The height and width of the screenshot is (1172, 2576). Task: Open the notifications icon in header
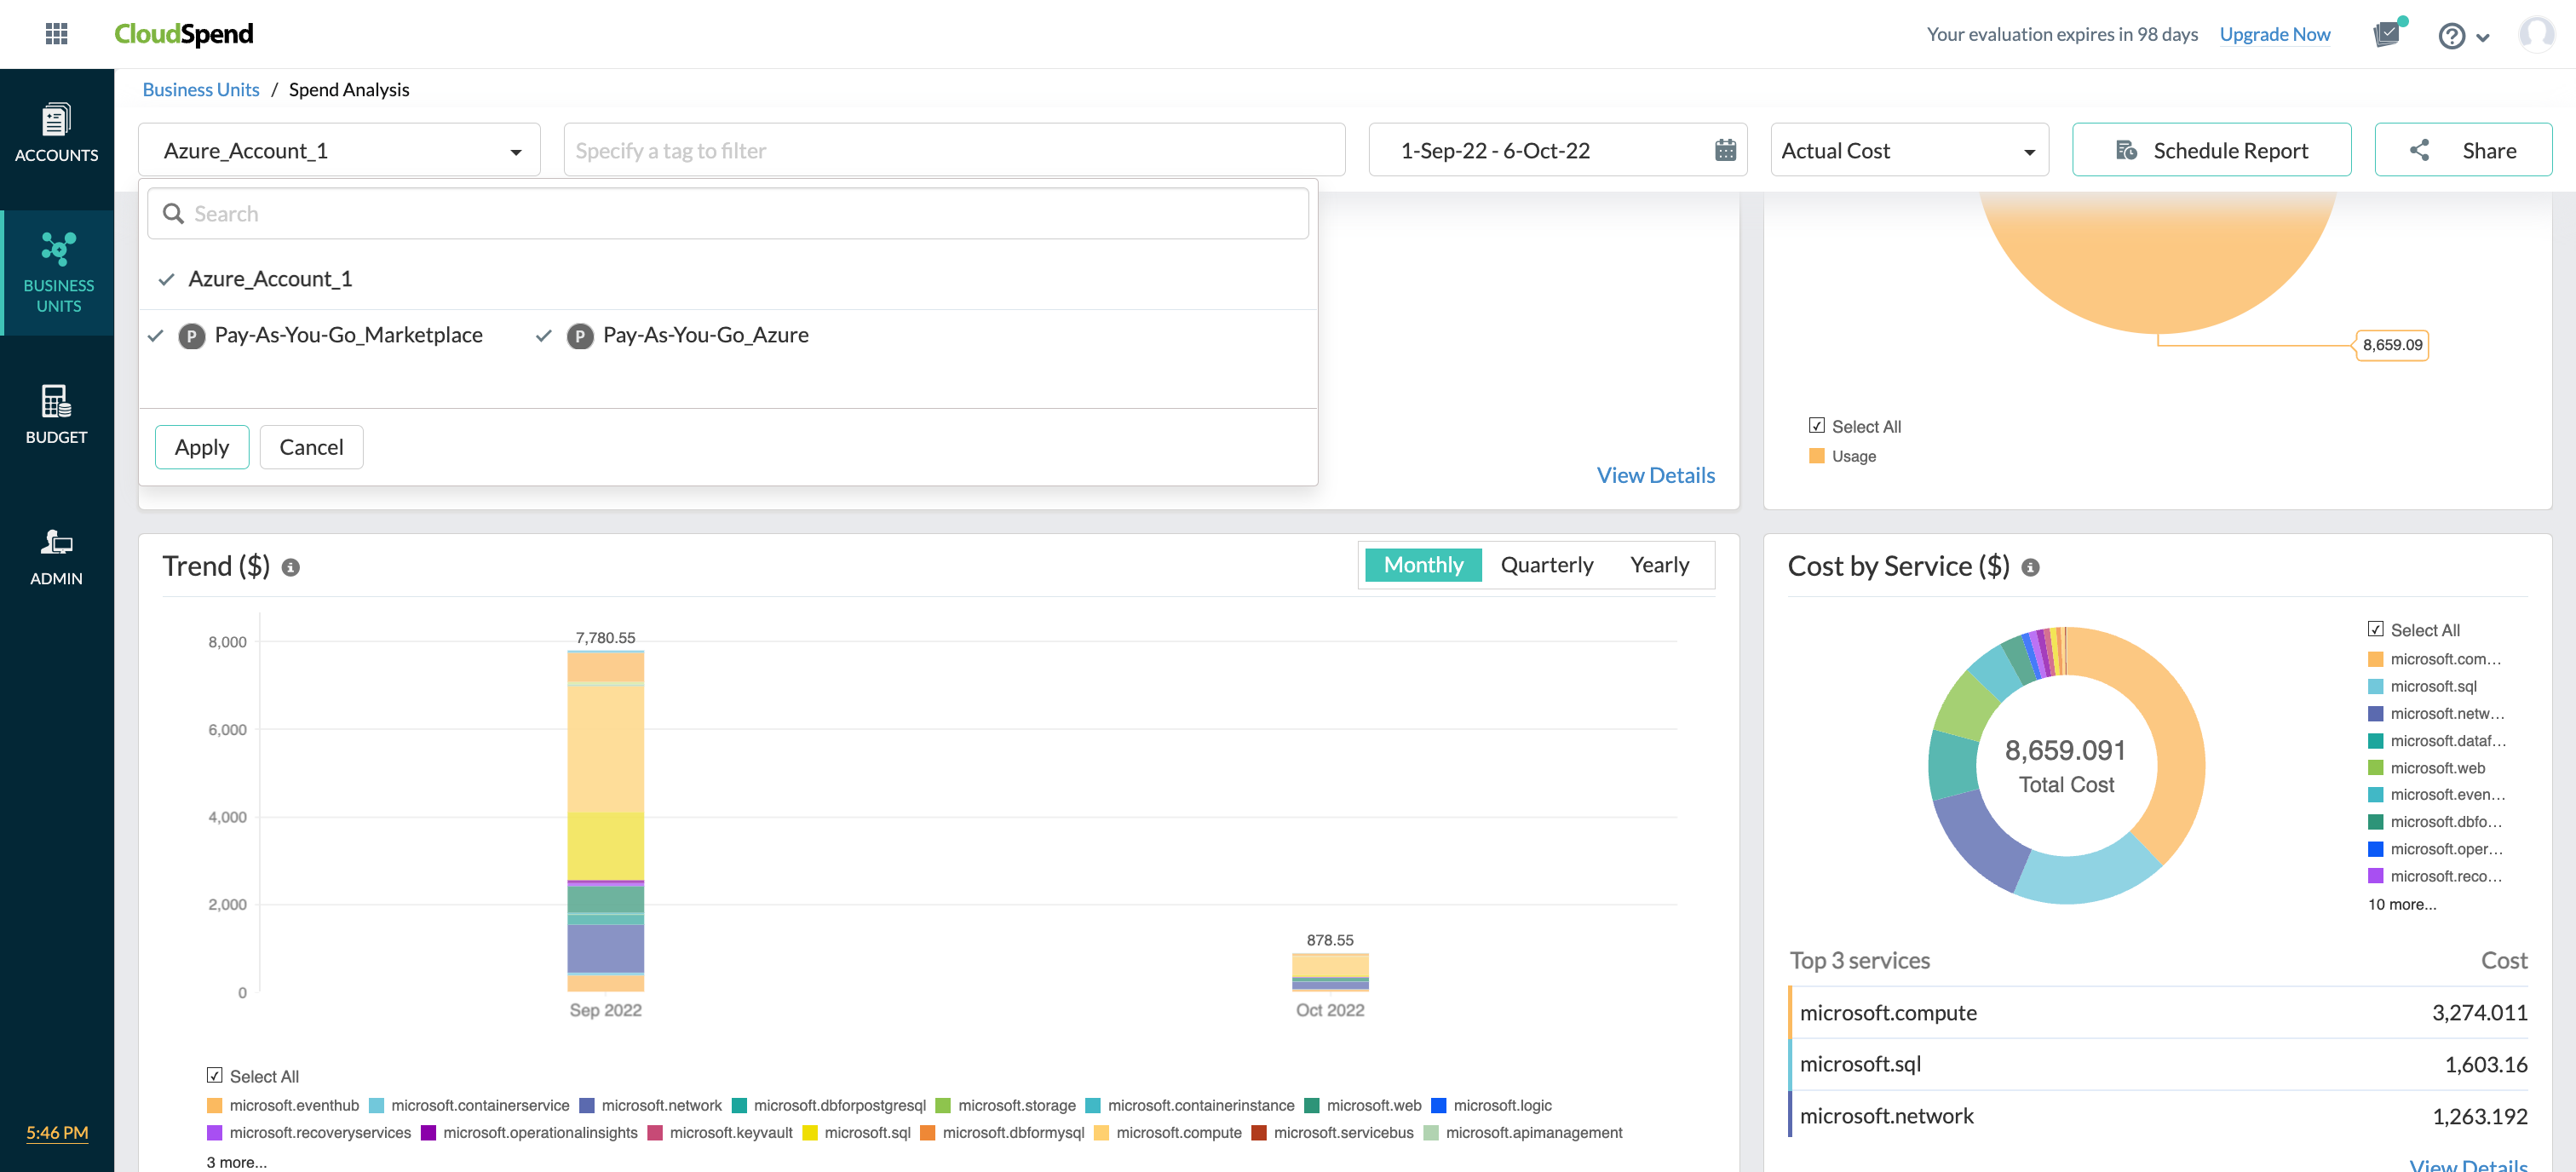coord(2387,34)
